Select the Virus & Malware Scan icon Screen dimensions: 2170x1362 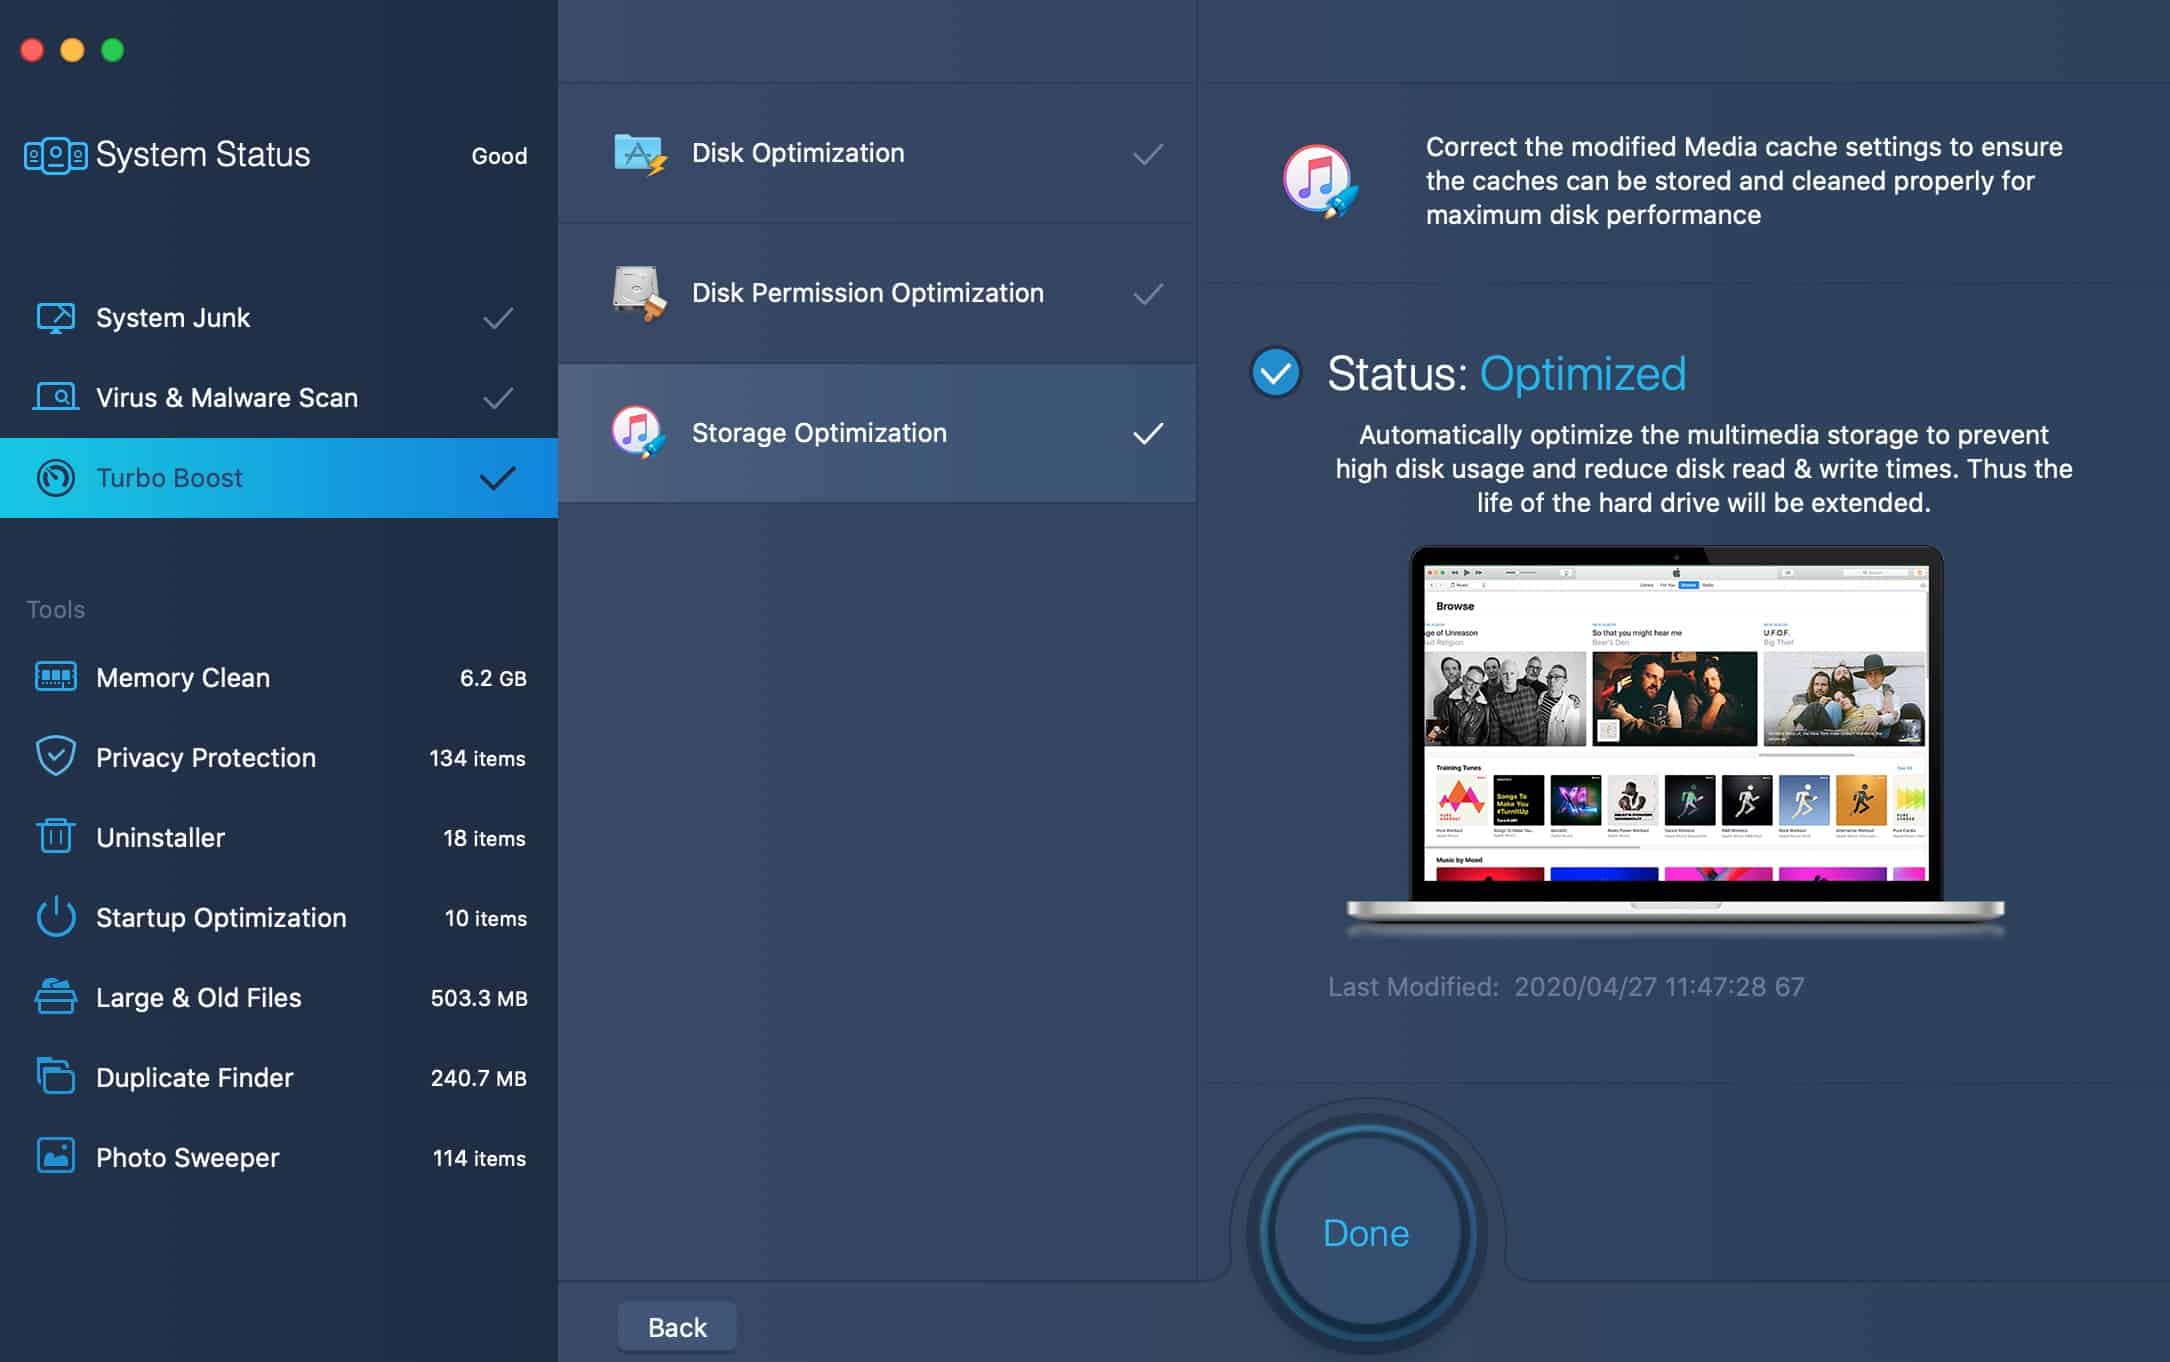(57, 397)
